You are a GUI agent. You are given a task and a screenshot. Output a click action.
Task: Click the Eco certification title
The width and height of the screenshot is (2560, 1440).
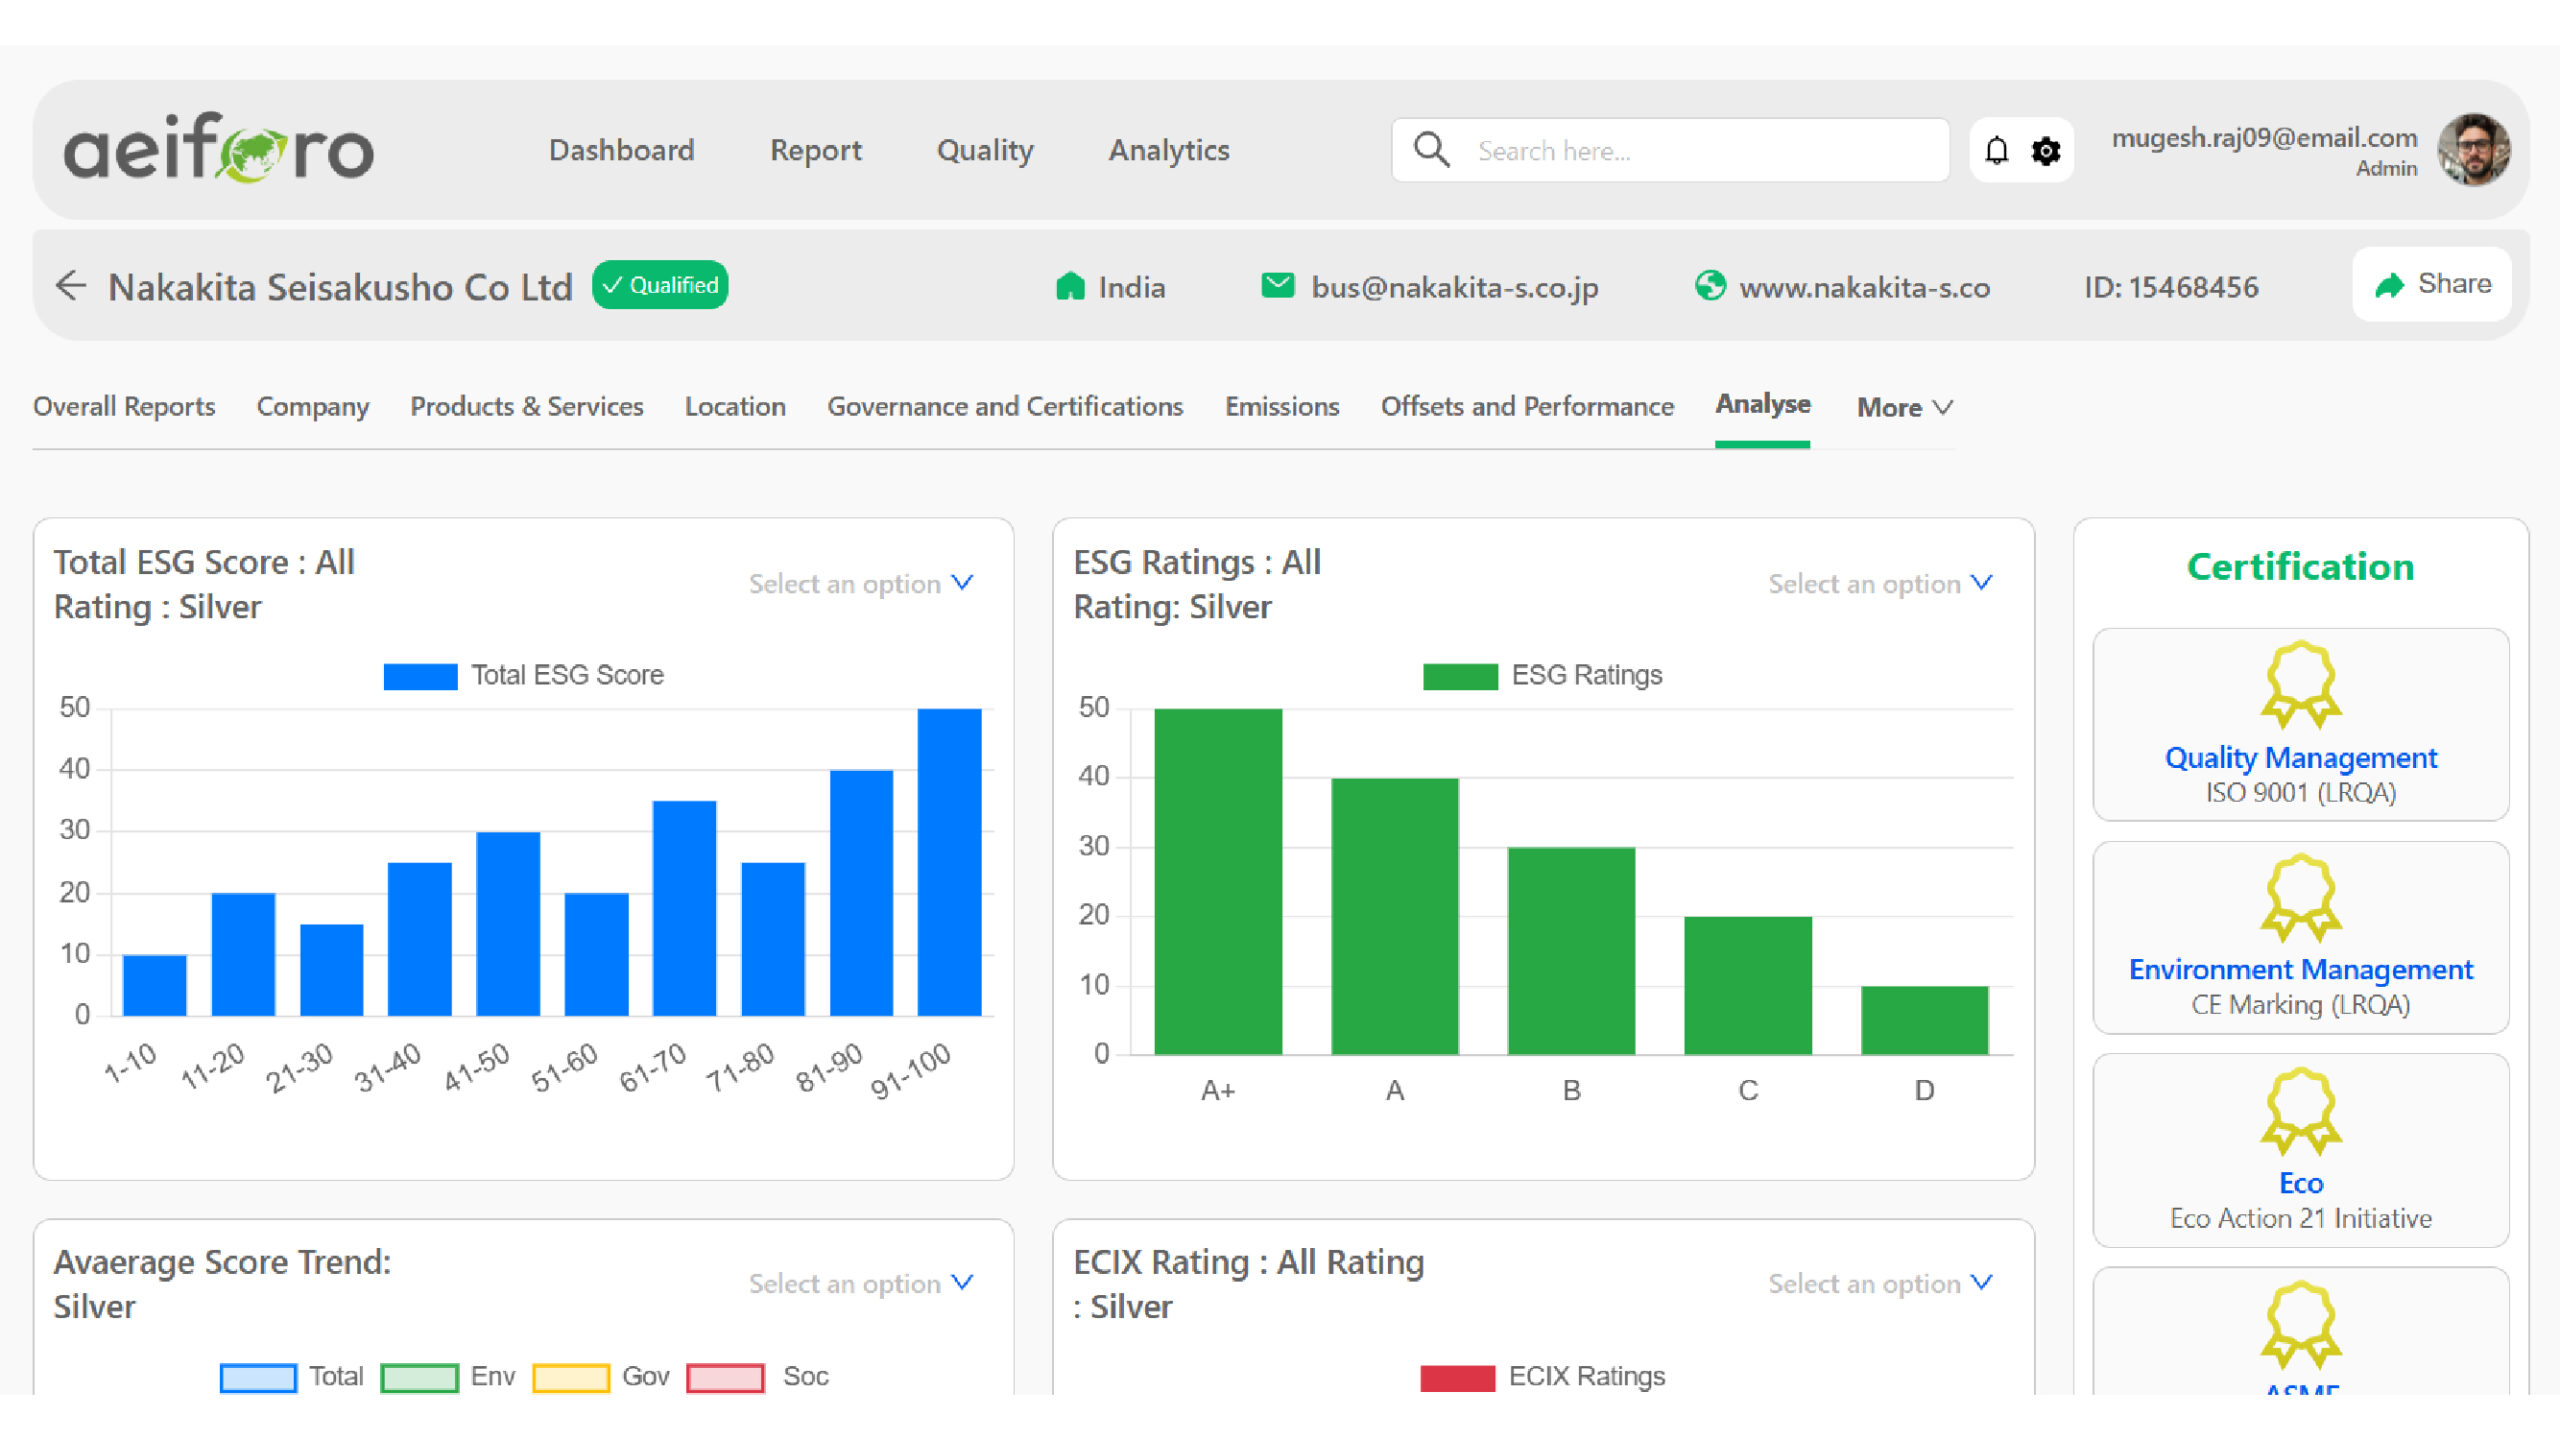pyautogui.click(x=2301, y=1183)
